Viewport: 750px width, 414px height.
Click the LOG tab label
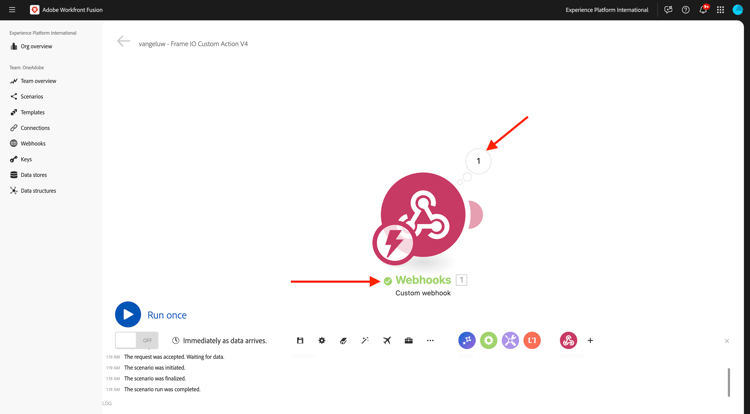tap(107, 403)
